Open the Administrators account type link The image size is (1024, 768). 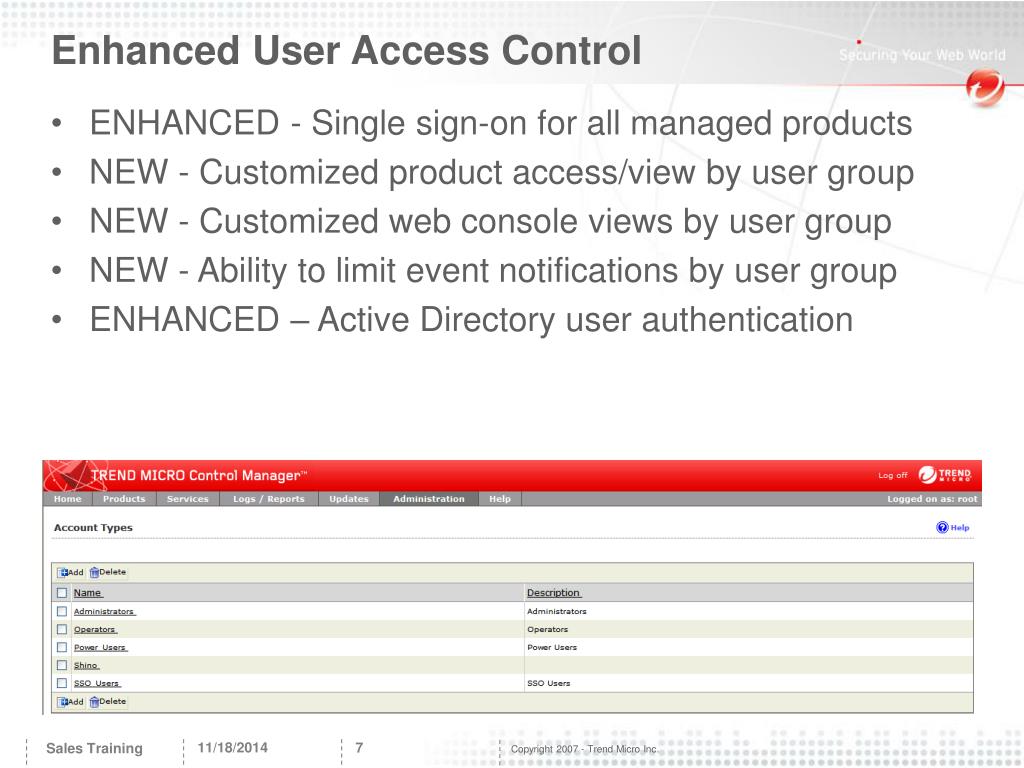(104, 612)
